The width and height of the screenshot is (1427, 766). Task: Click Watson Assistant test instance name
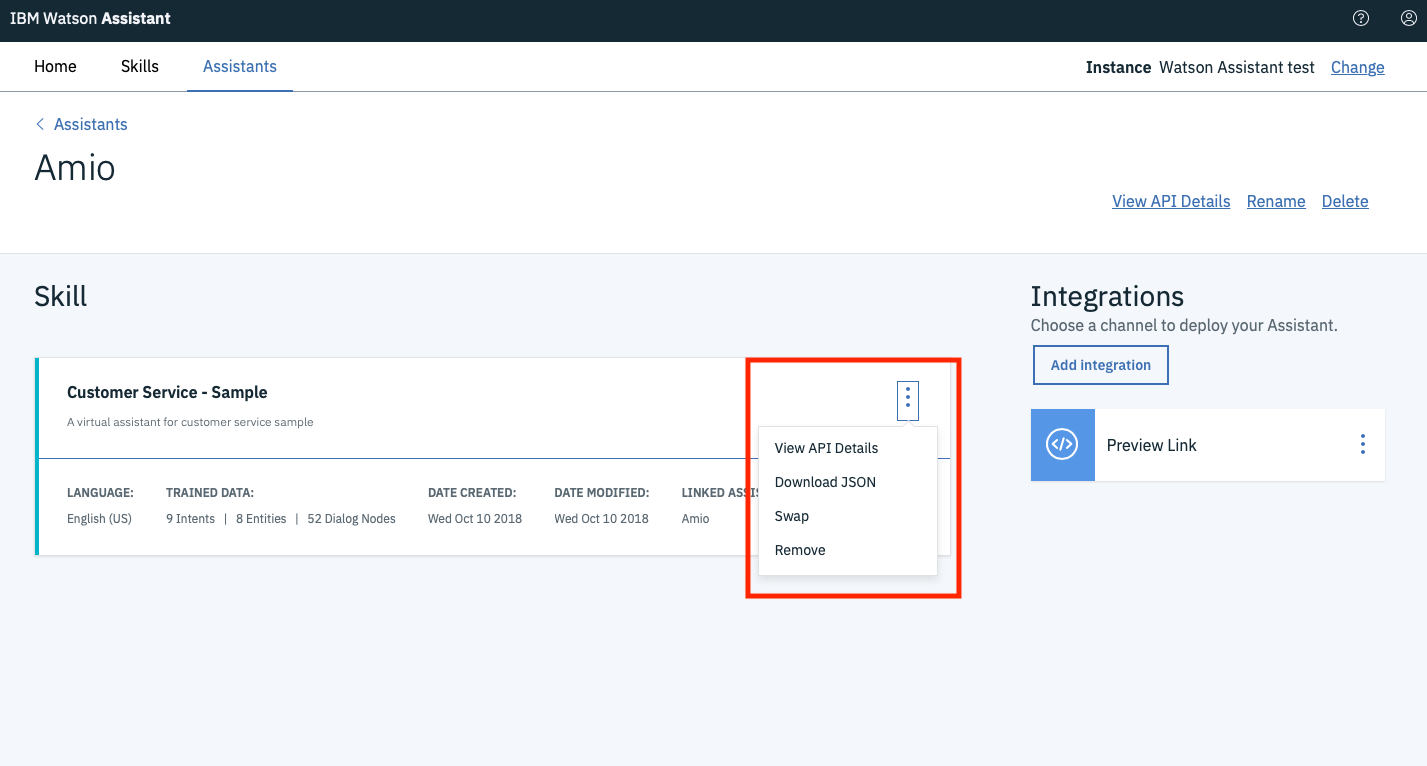coord(1237,67)
